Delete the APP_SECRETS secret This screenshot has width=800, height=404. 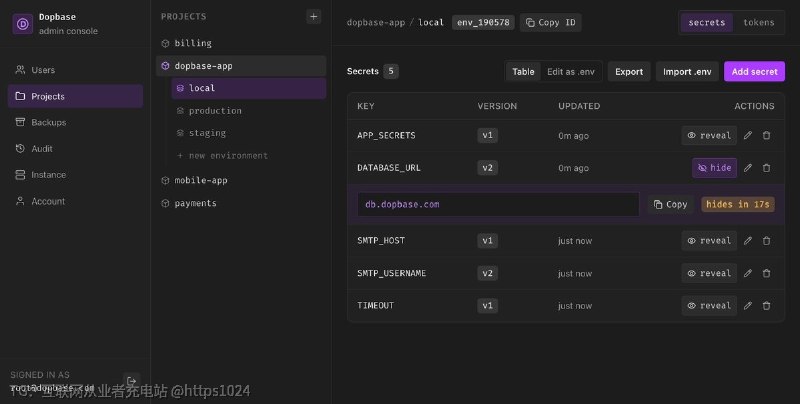point(766,135)
